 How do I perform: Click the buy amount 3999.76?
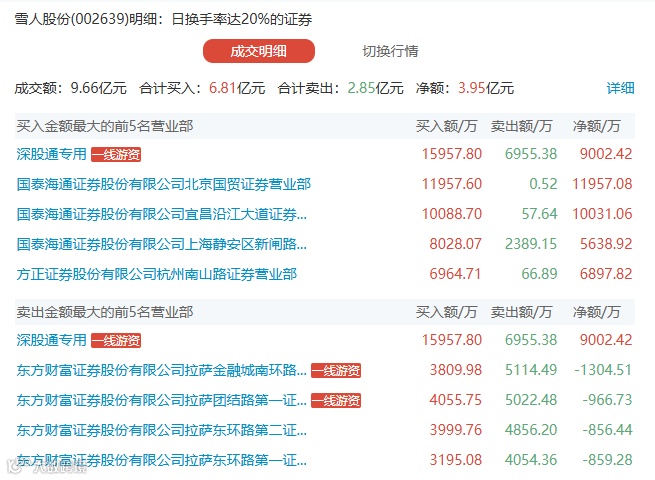455,430
